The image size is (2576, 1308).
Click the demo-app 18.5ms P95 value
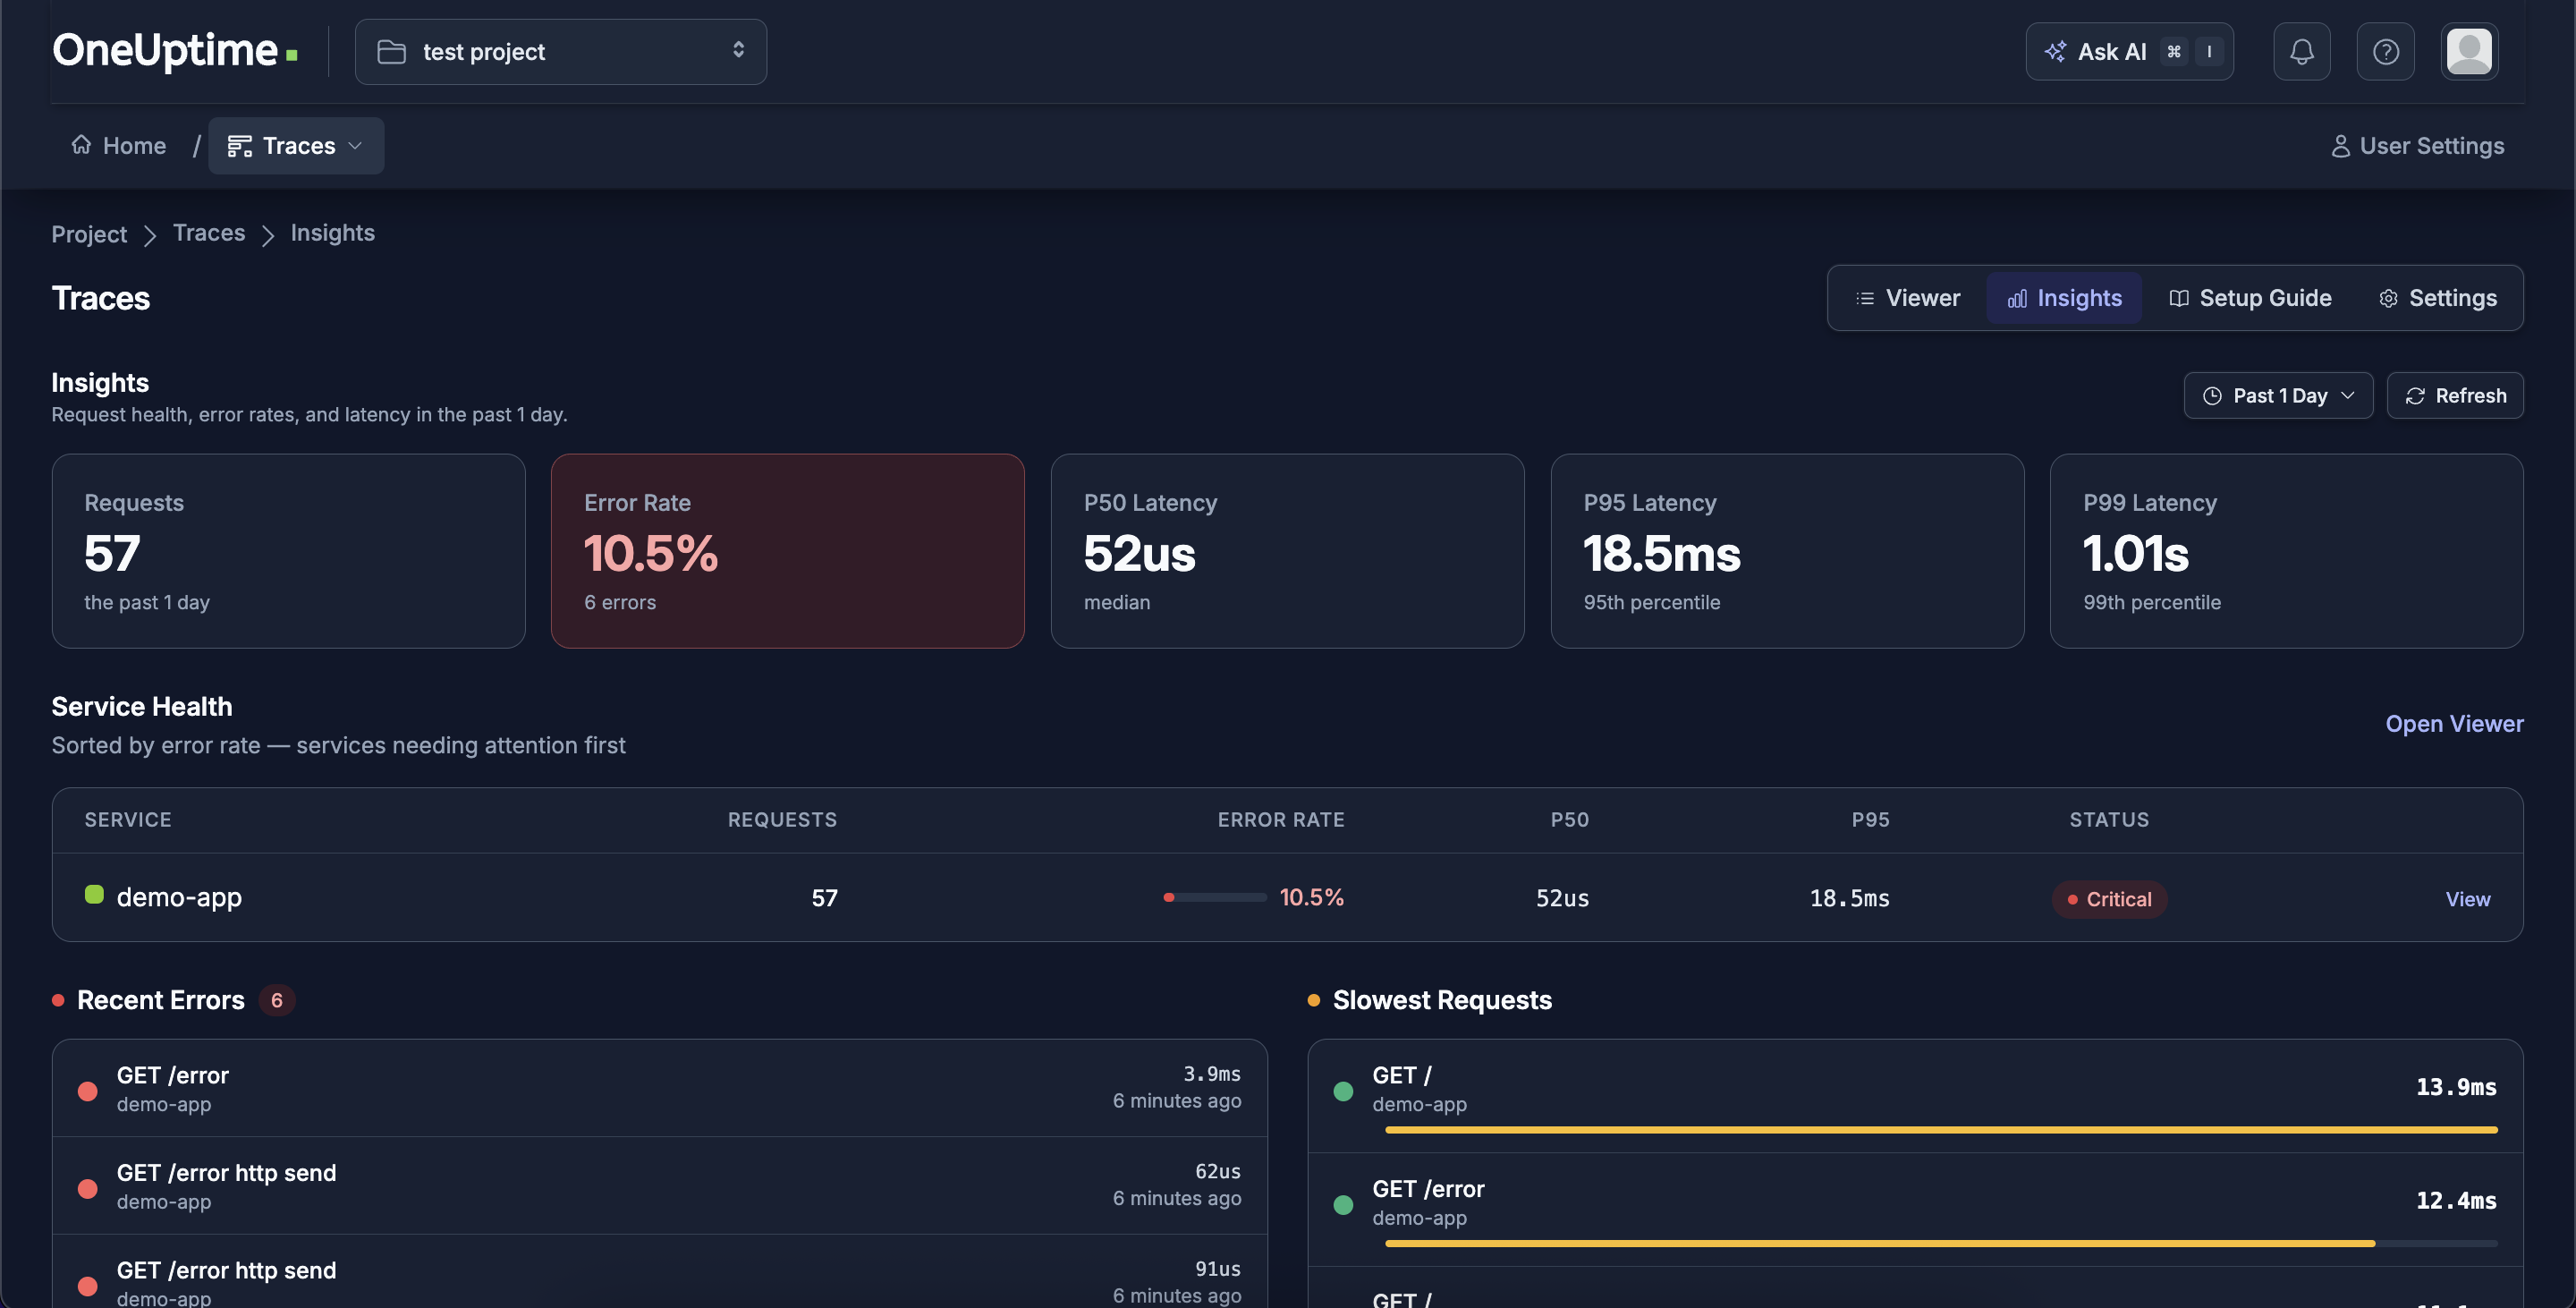coord(1849,898)
